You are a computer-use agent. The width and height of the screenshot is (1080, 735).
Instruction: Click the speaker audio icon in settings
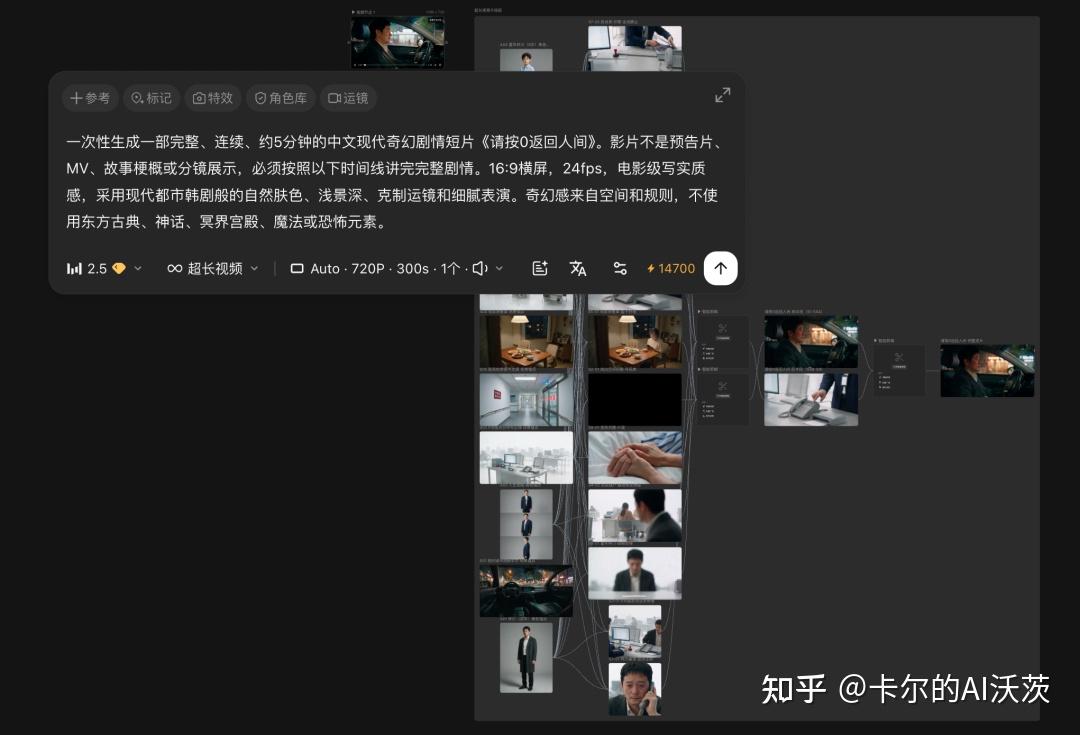pyautogui.click(x=480, y=269)
